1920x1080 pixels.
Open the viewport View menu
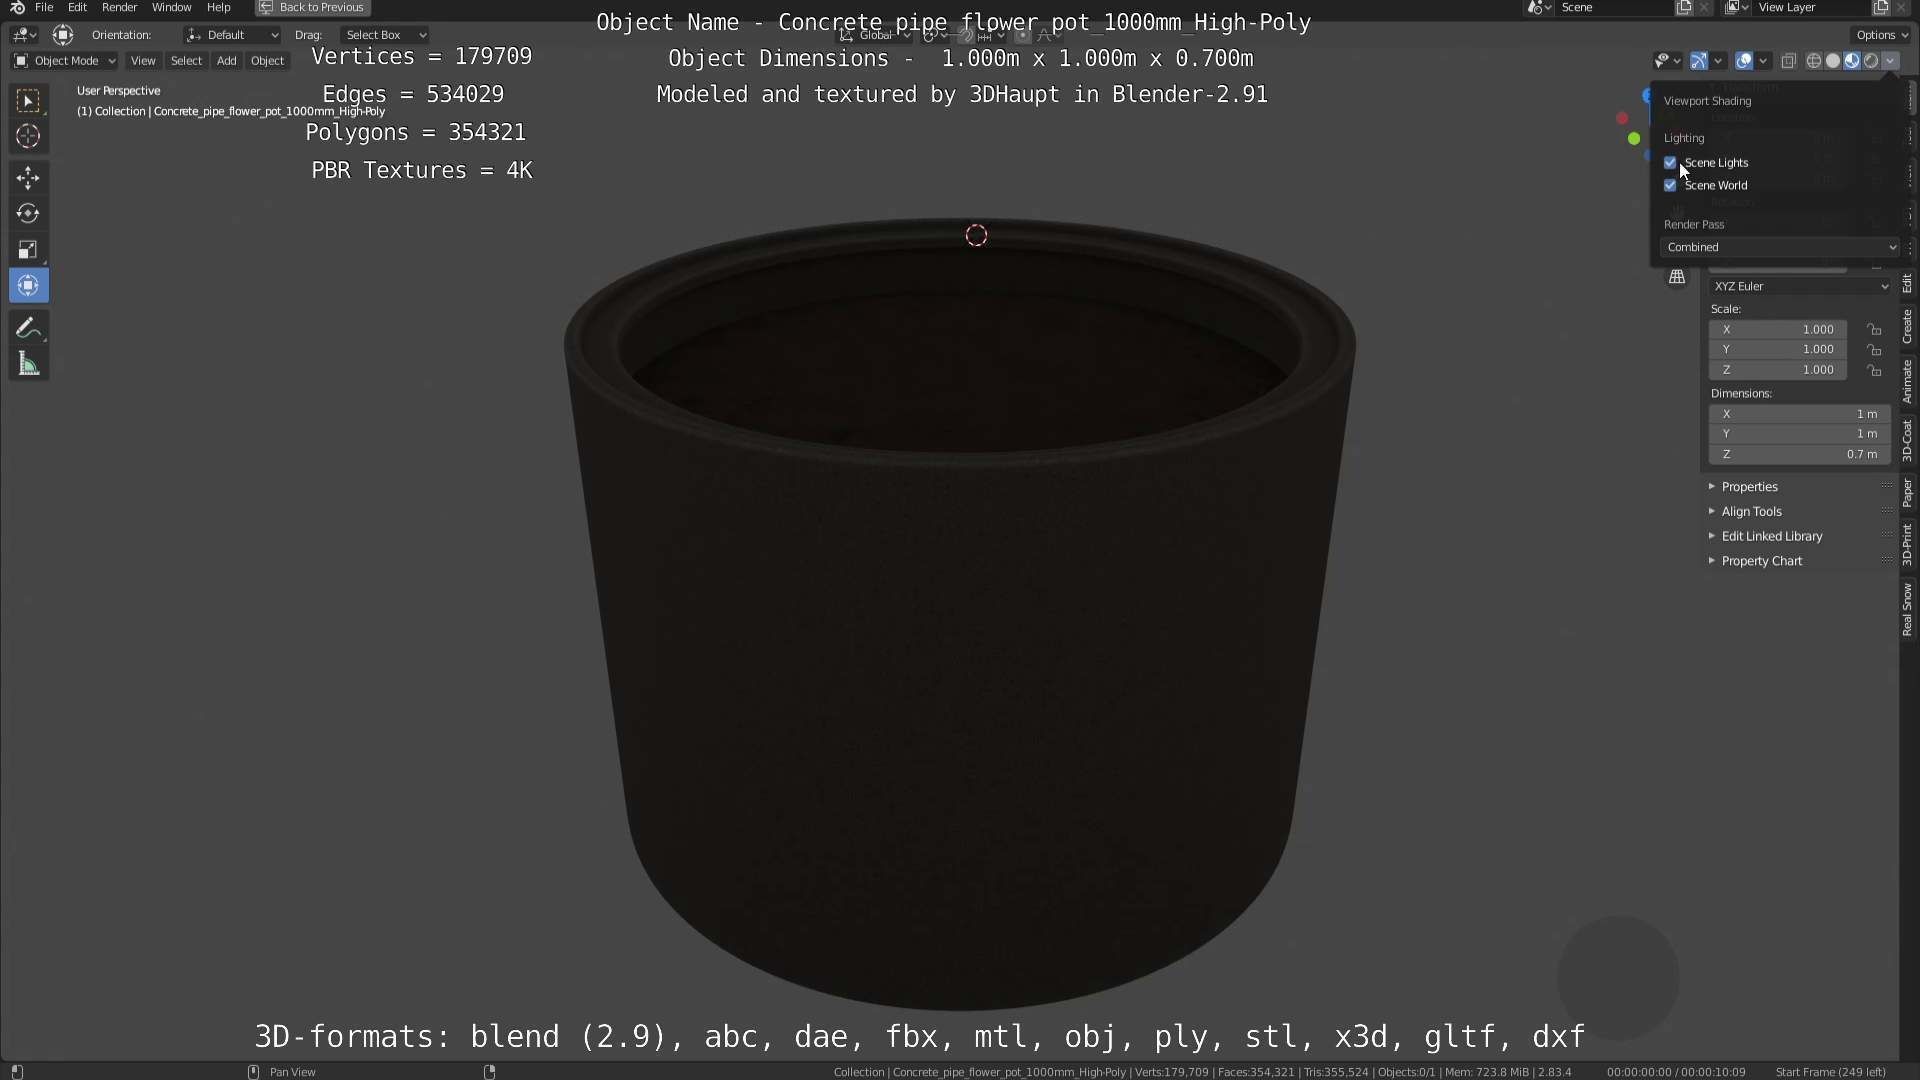pos(143,61)
